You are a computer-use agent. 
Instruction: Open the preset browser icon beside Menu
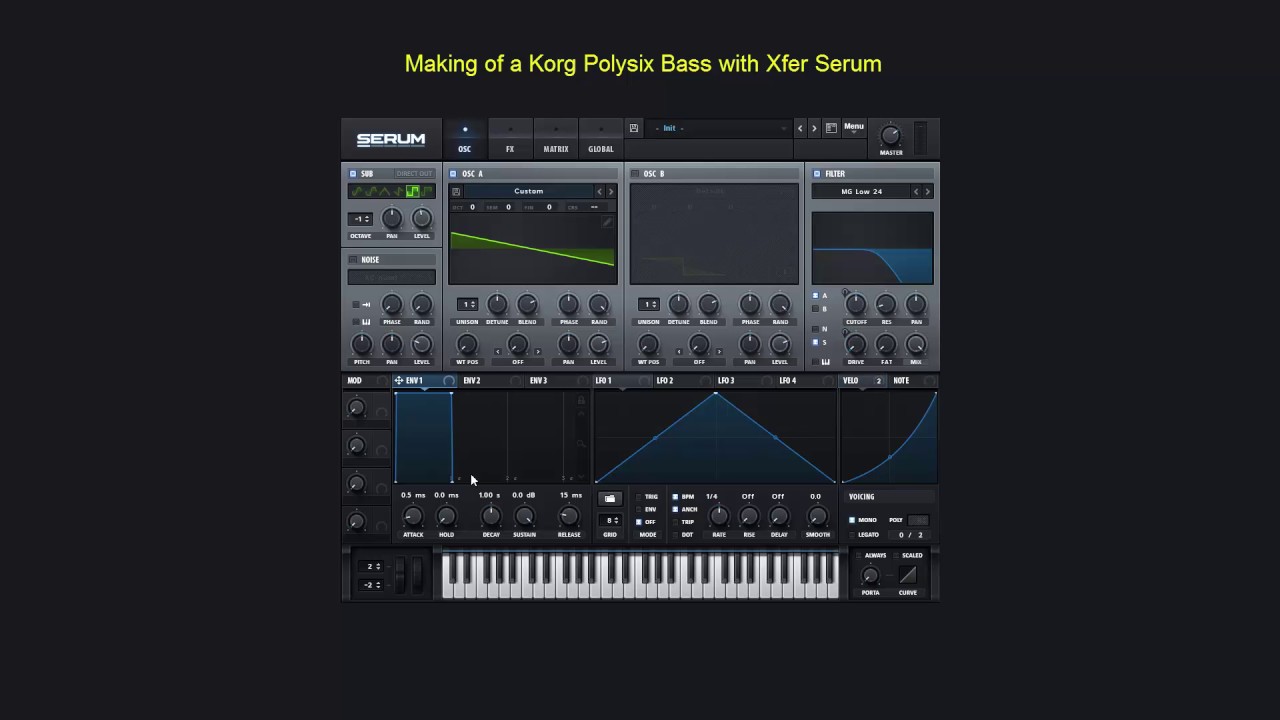point(831,128)
